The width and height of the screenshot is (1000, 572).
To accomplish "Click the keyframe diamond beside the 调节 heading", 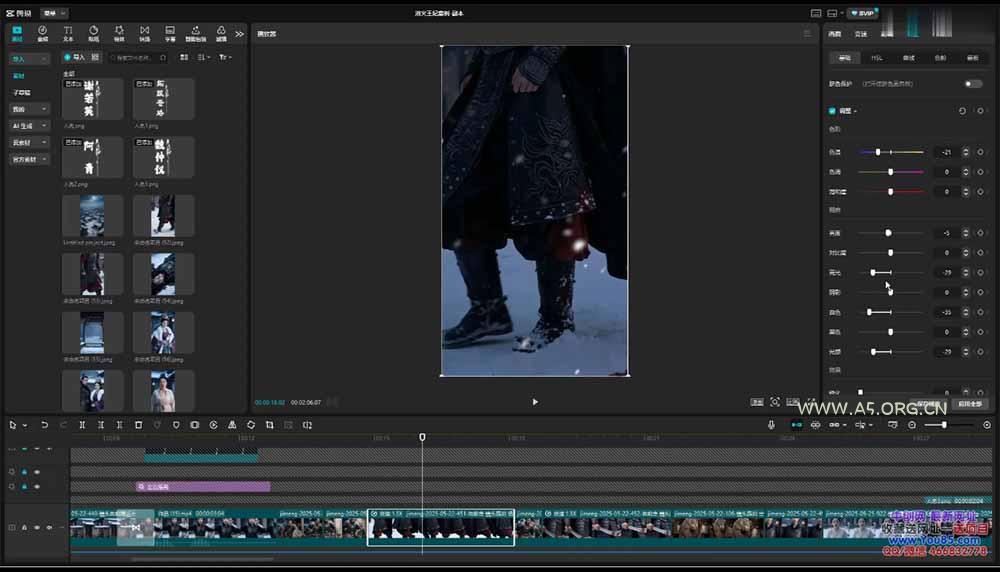I will coord(980,111).
